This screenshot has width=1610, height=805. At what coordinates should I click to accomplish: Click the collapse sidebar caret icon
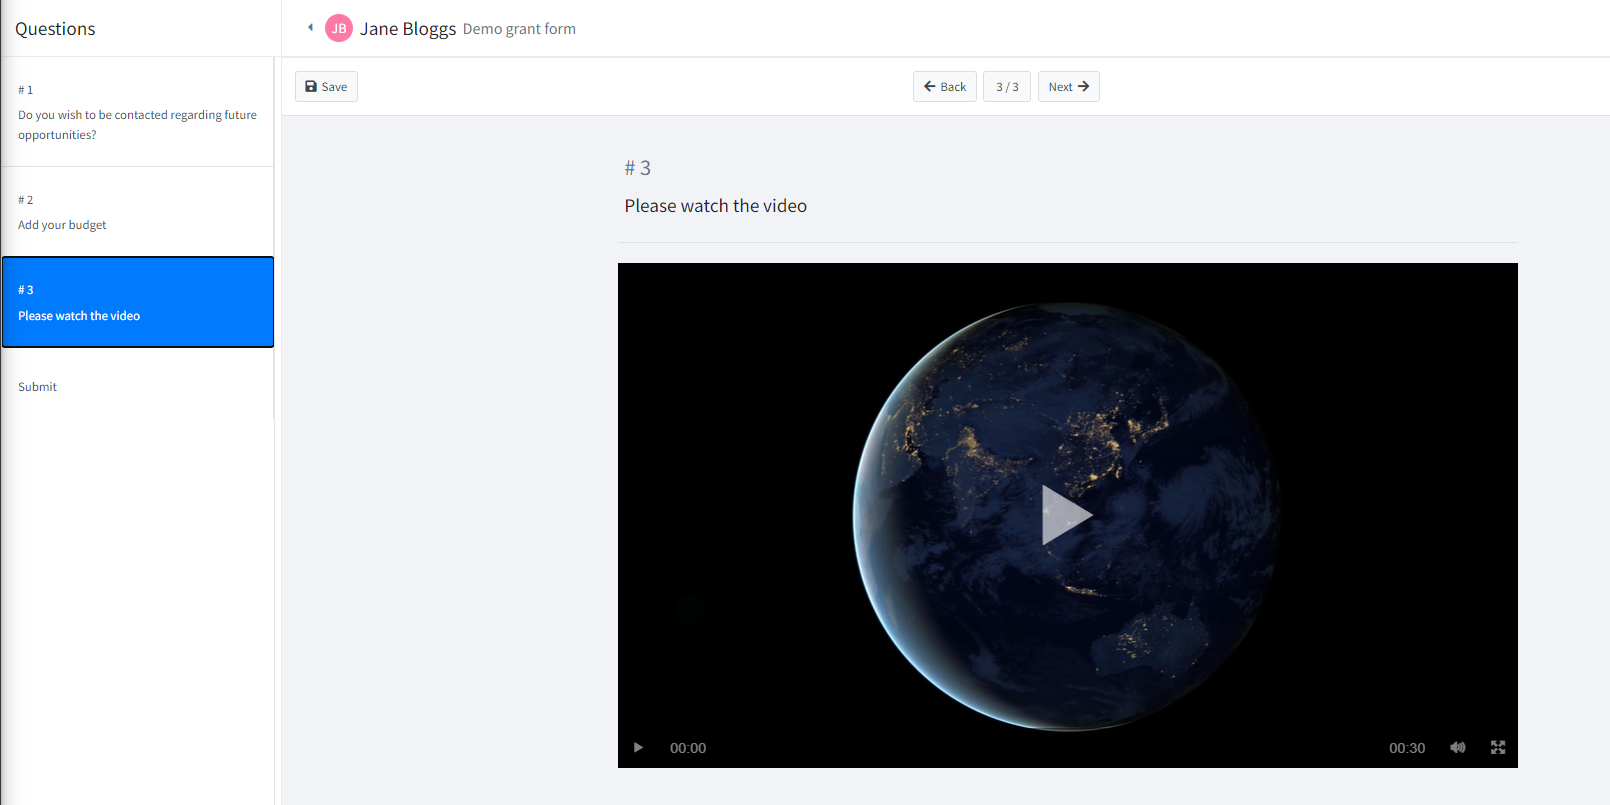[310, 28]
